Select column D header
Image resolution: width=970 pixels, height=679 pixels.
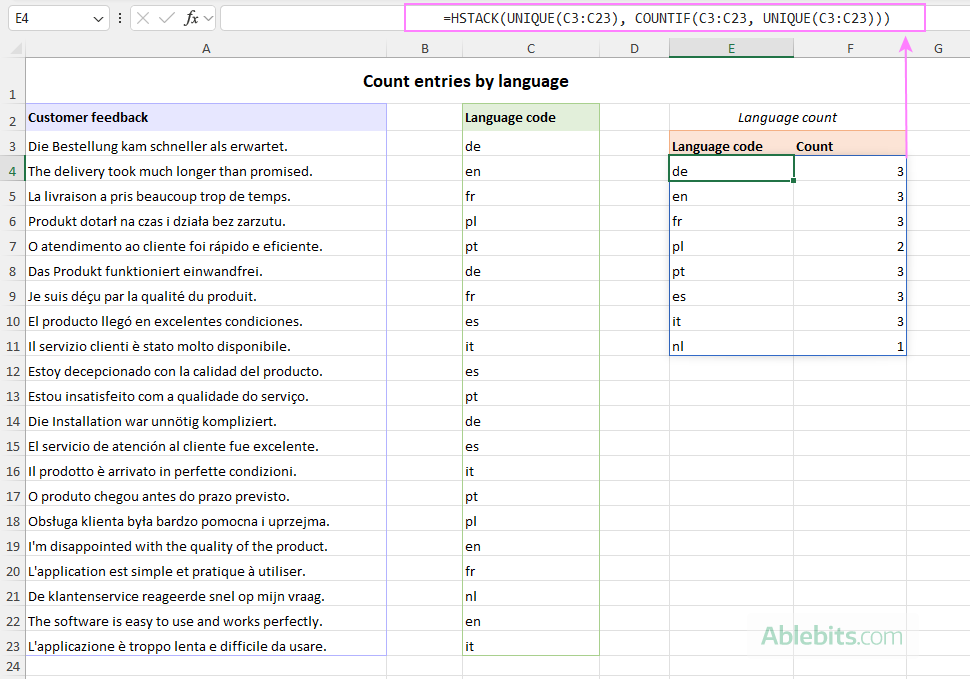coord(634,48)
